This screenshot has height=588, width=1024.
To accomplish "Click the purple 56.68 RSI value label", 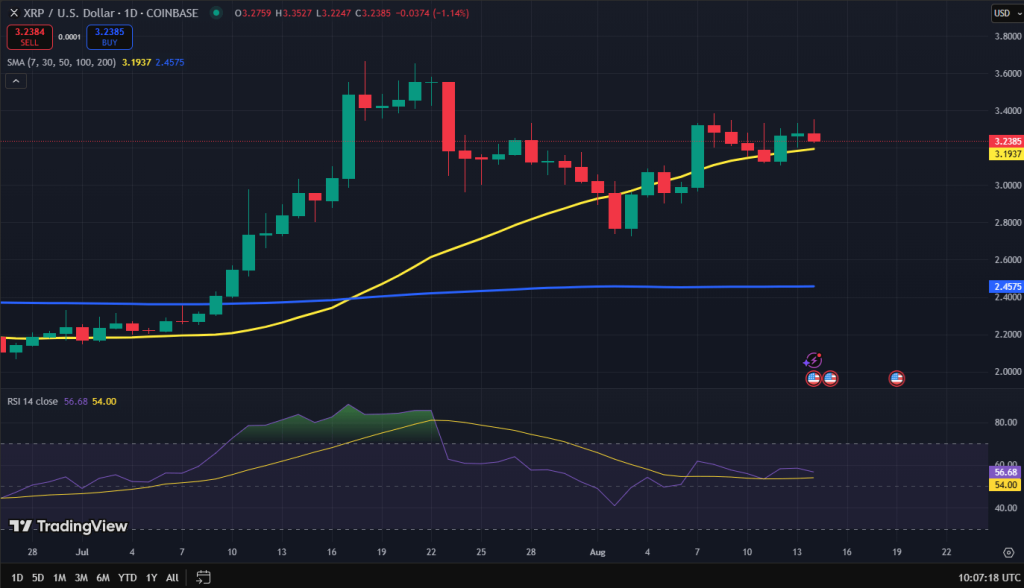I will pos(1005,472).
